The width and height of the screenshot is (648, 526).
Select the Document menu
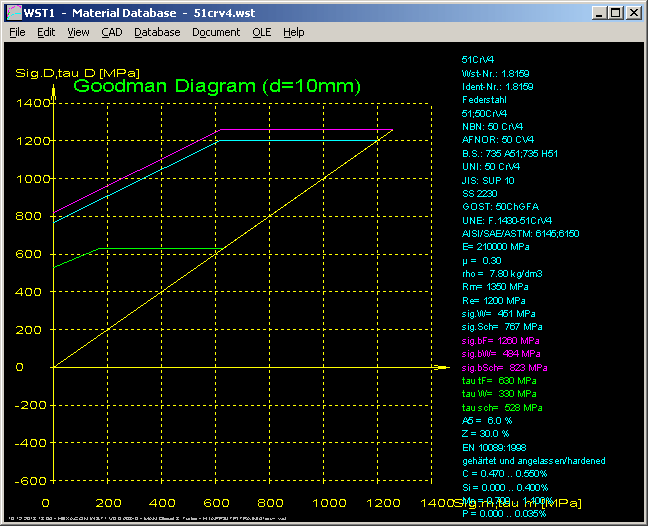click(x=216, y=32)
